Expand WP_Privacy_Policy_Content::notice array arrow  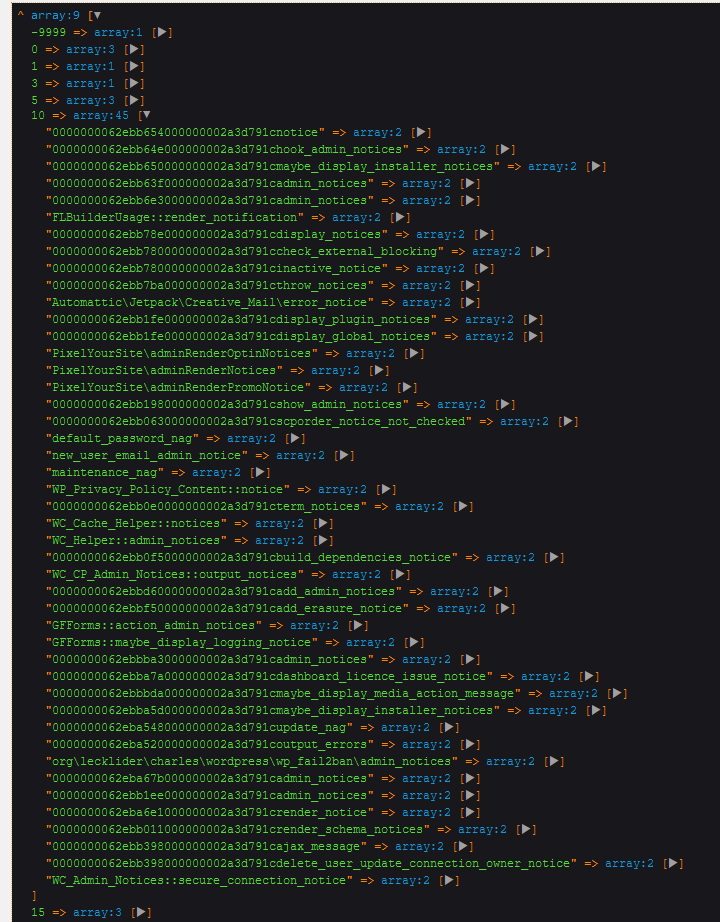coord(386,490)
